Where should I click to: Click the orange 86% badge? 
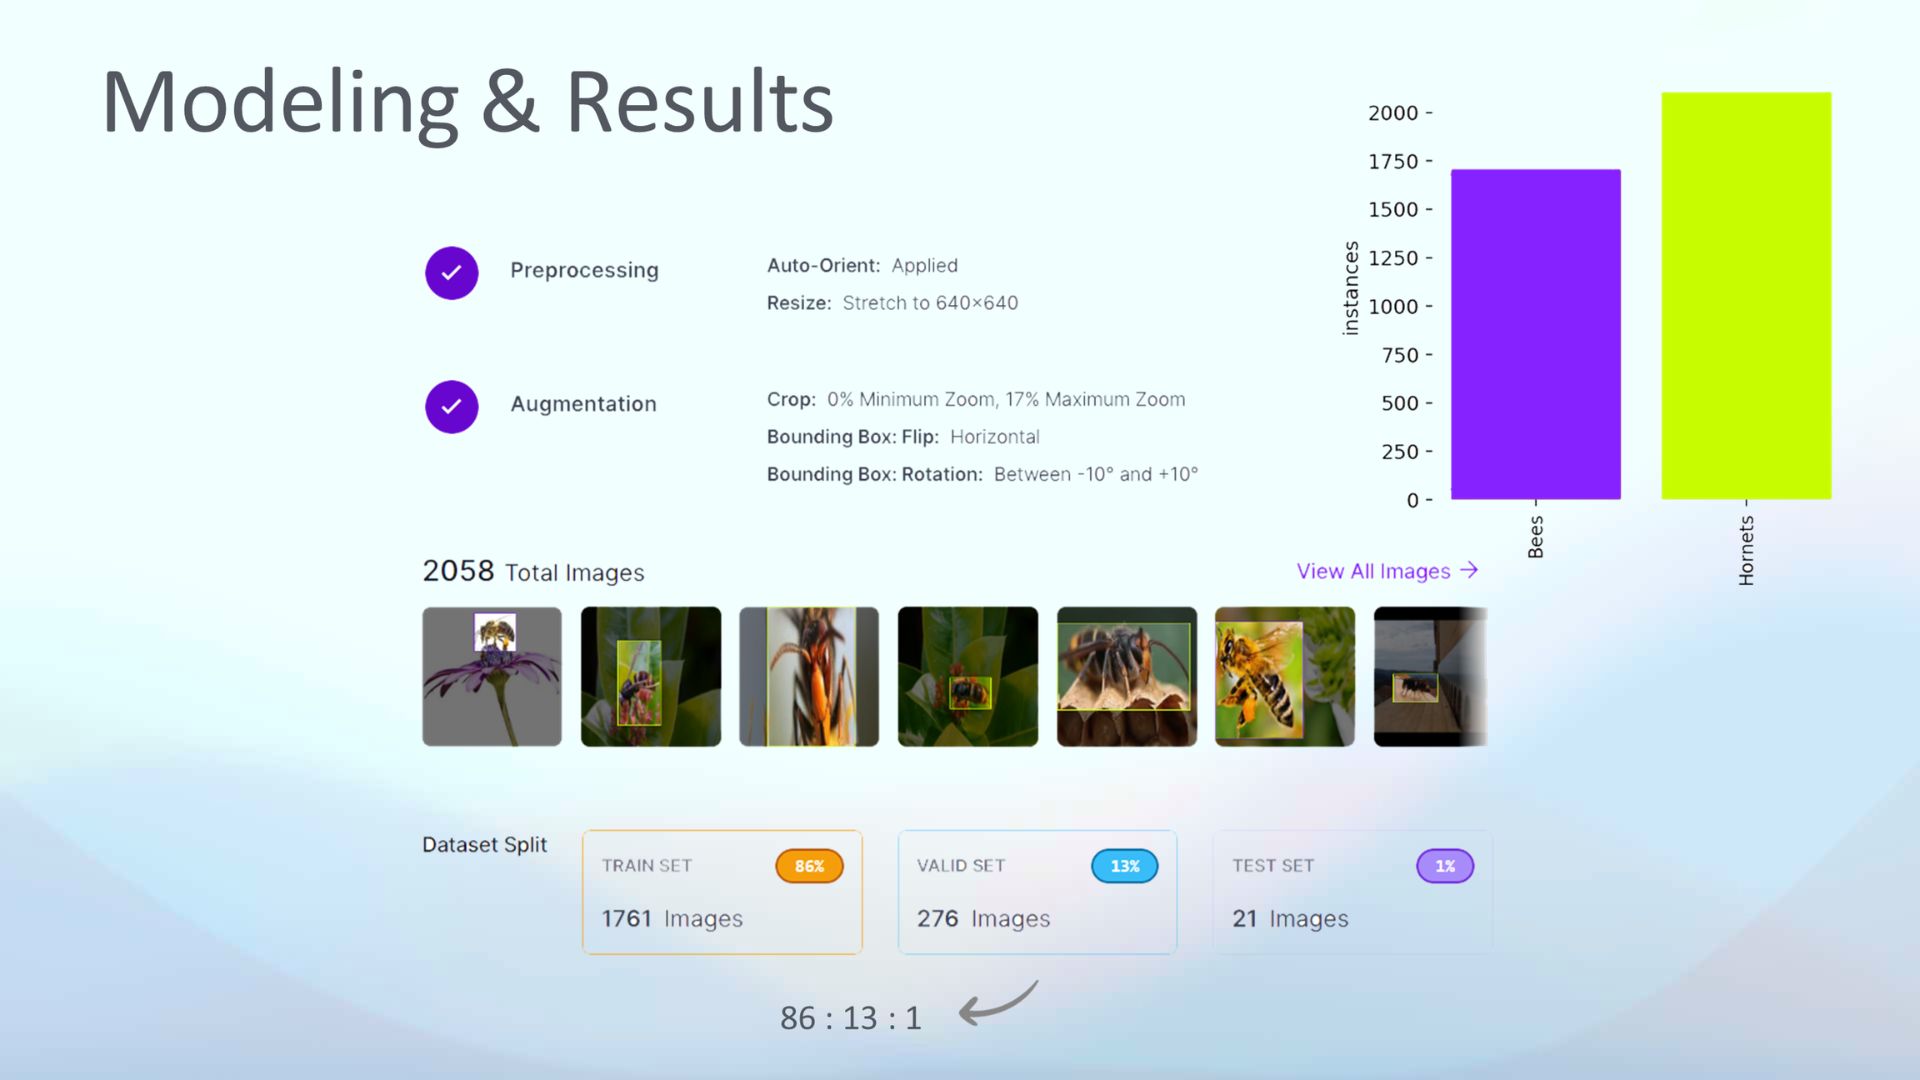(809, 866)
